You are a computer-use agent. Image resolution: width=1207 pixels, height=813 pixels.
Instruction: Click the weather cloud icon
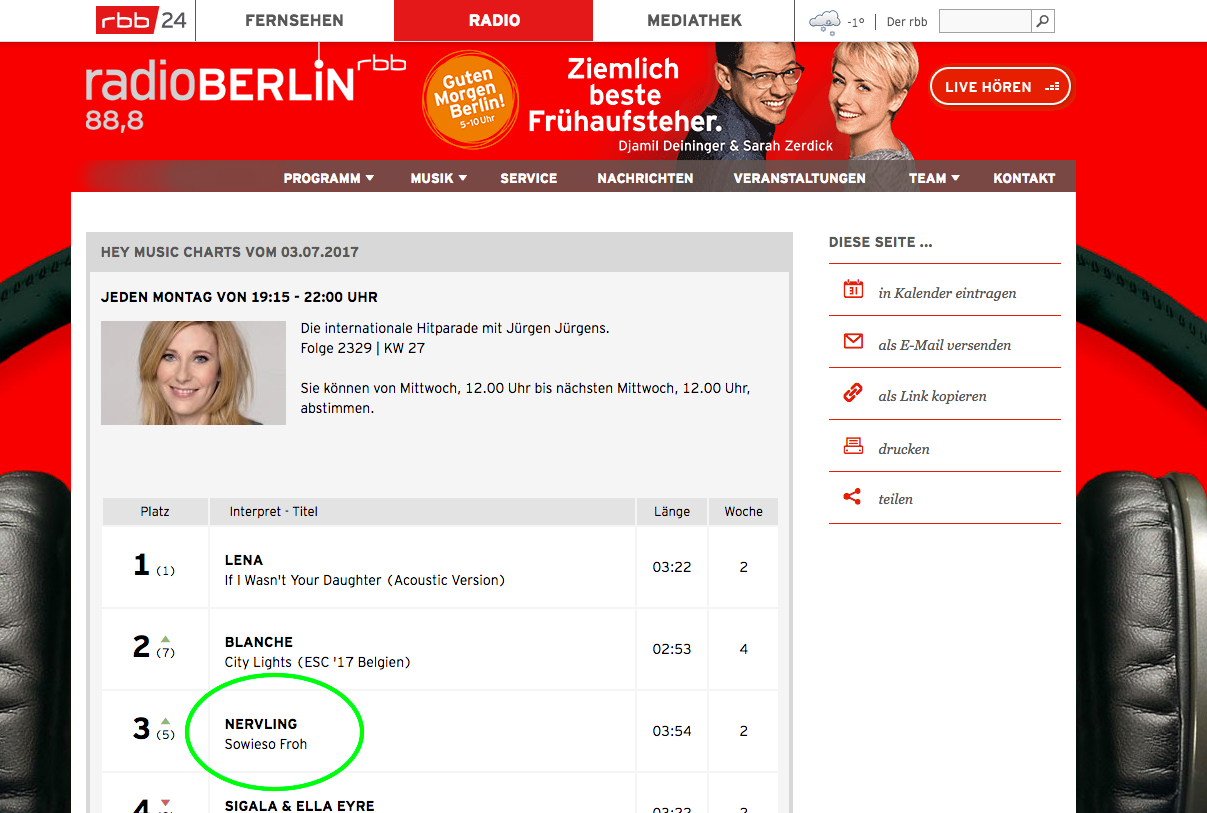[x=824, y=21]
